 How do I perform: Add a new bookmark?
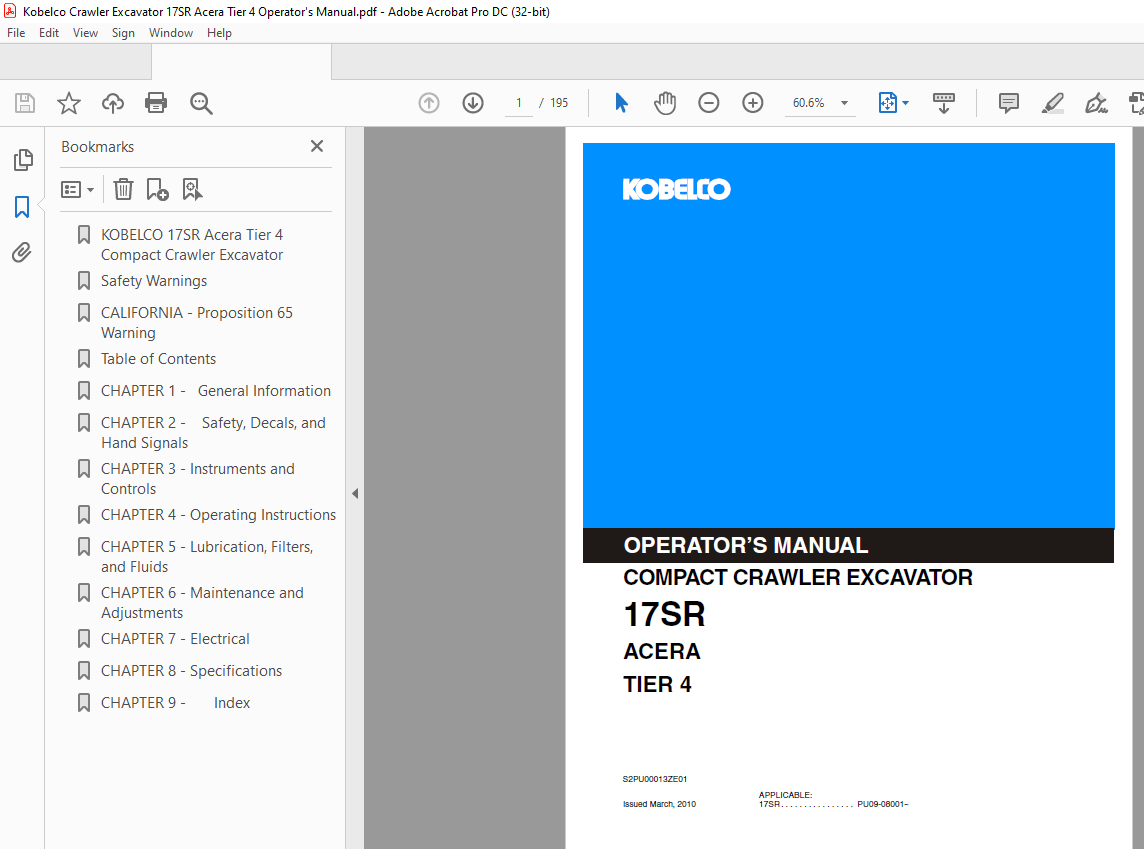click(x=157, y=190)
